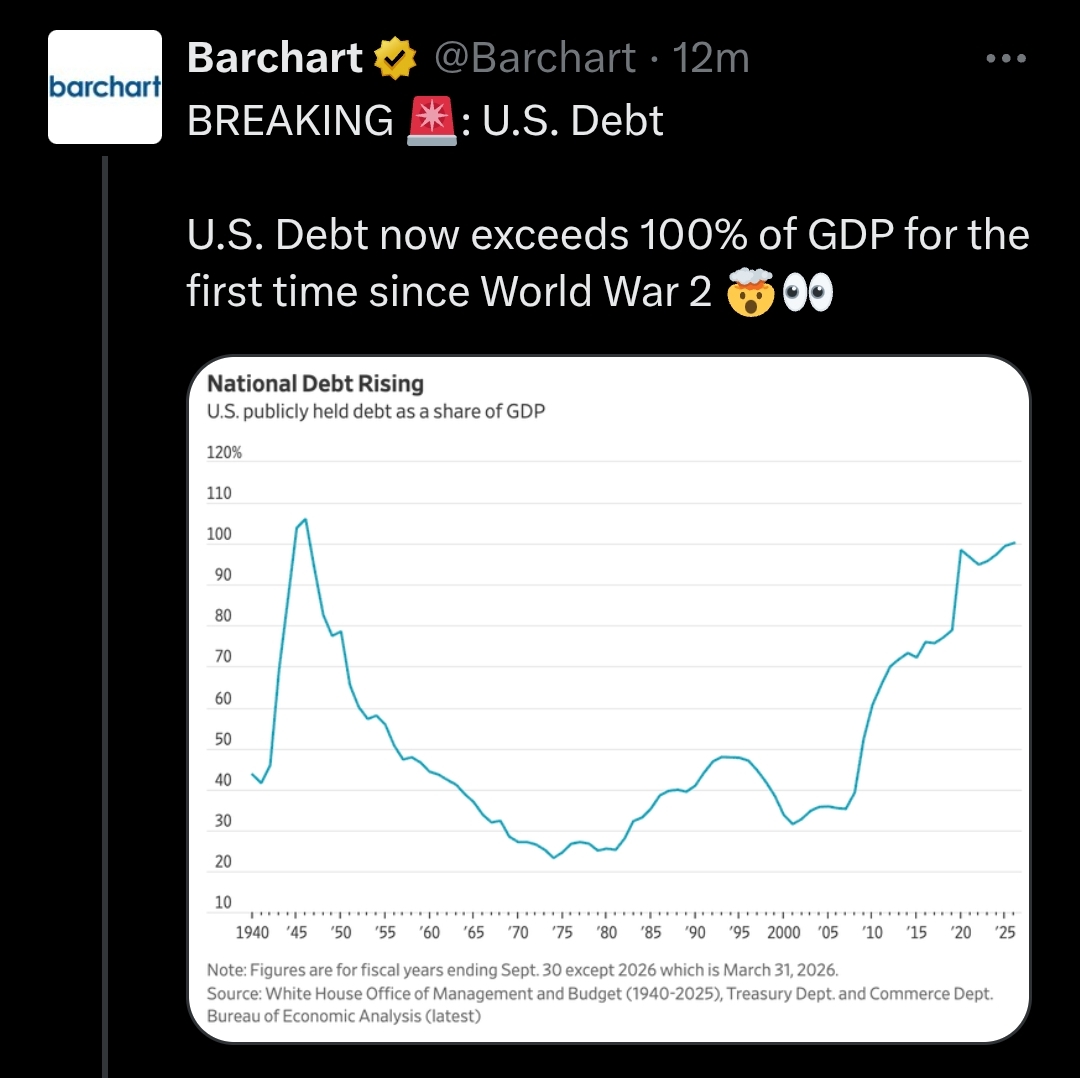1080x1078 pixels.
Task: Click the red siren emoji
Action: pos(432,121)
